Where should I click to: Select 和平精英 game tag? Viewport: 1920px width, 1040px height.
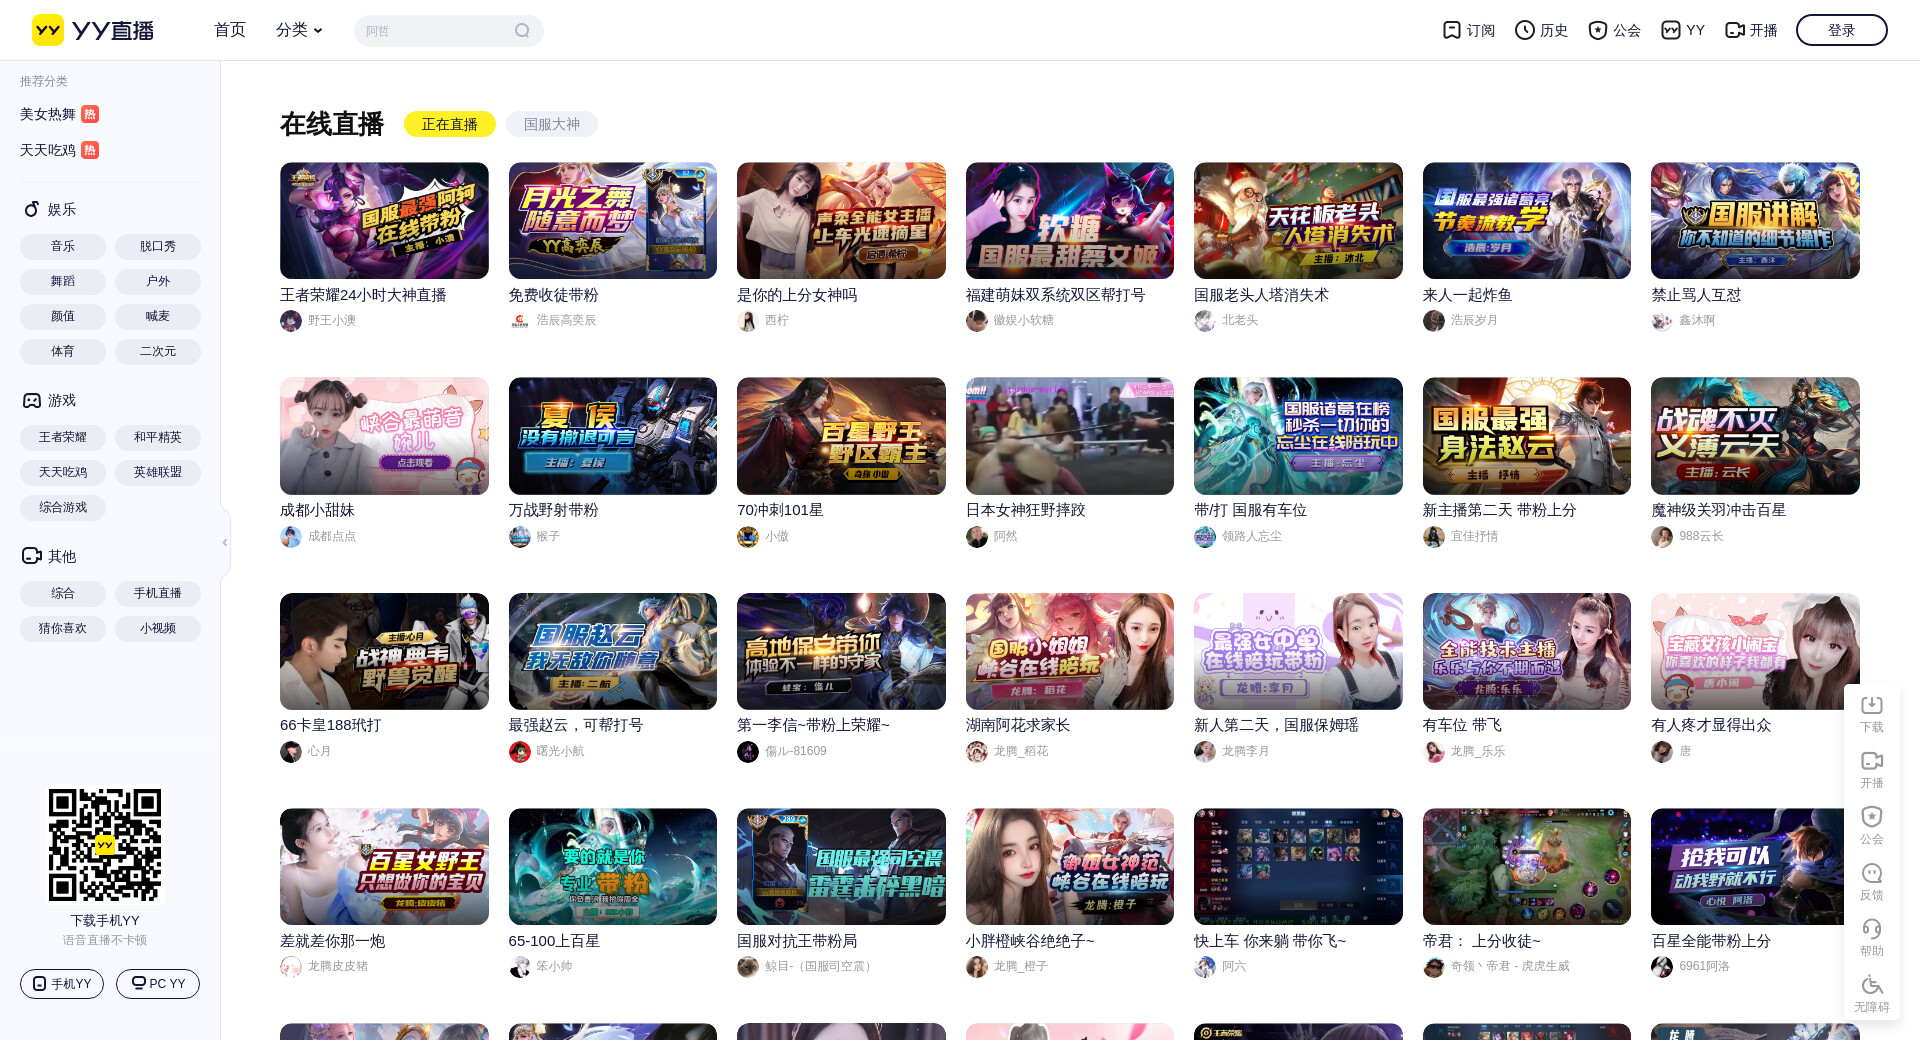158,437
